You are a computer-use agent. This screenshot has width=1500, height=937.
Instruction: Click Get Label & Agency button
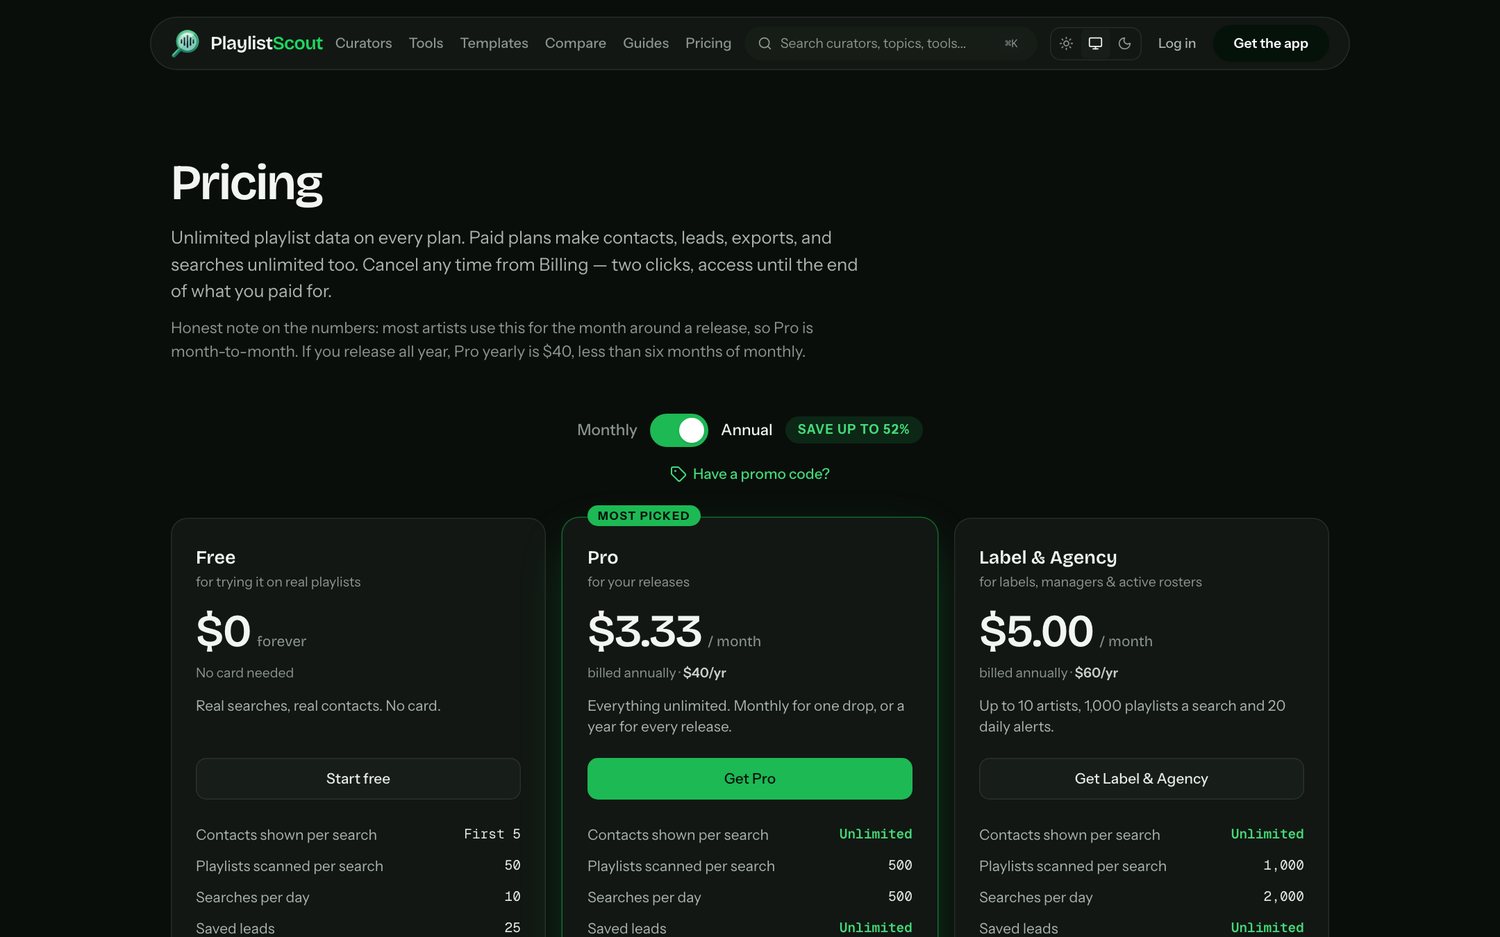pos(1141,778)
